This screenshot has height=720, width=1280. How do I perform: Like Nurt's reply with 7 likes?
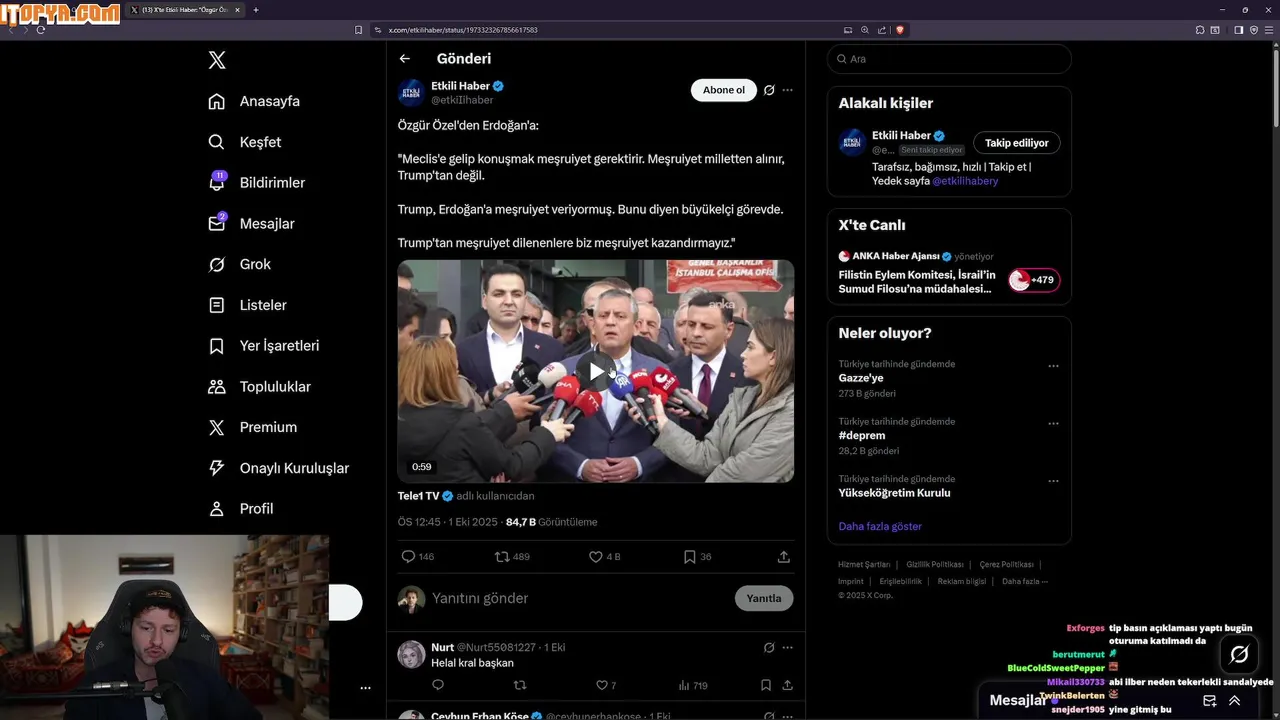click(x=606, y=685)
